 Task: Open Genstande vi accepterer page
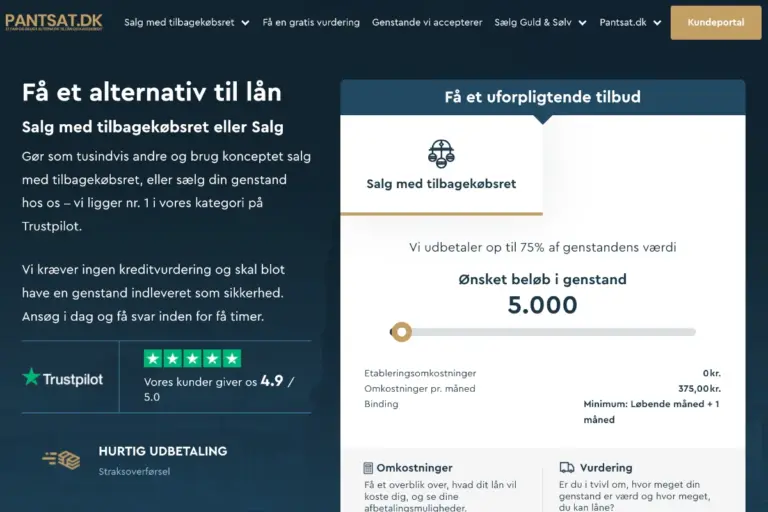[427, 23]
